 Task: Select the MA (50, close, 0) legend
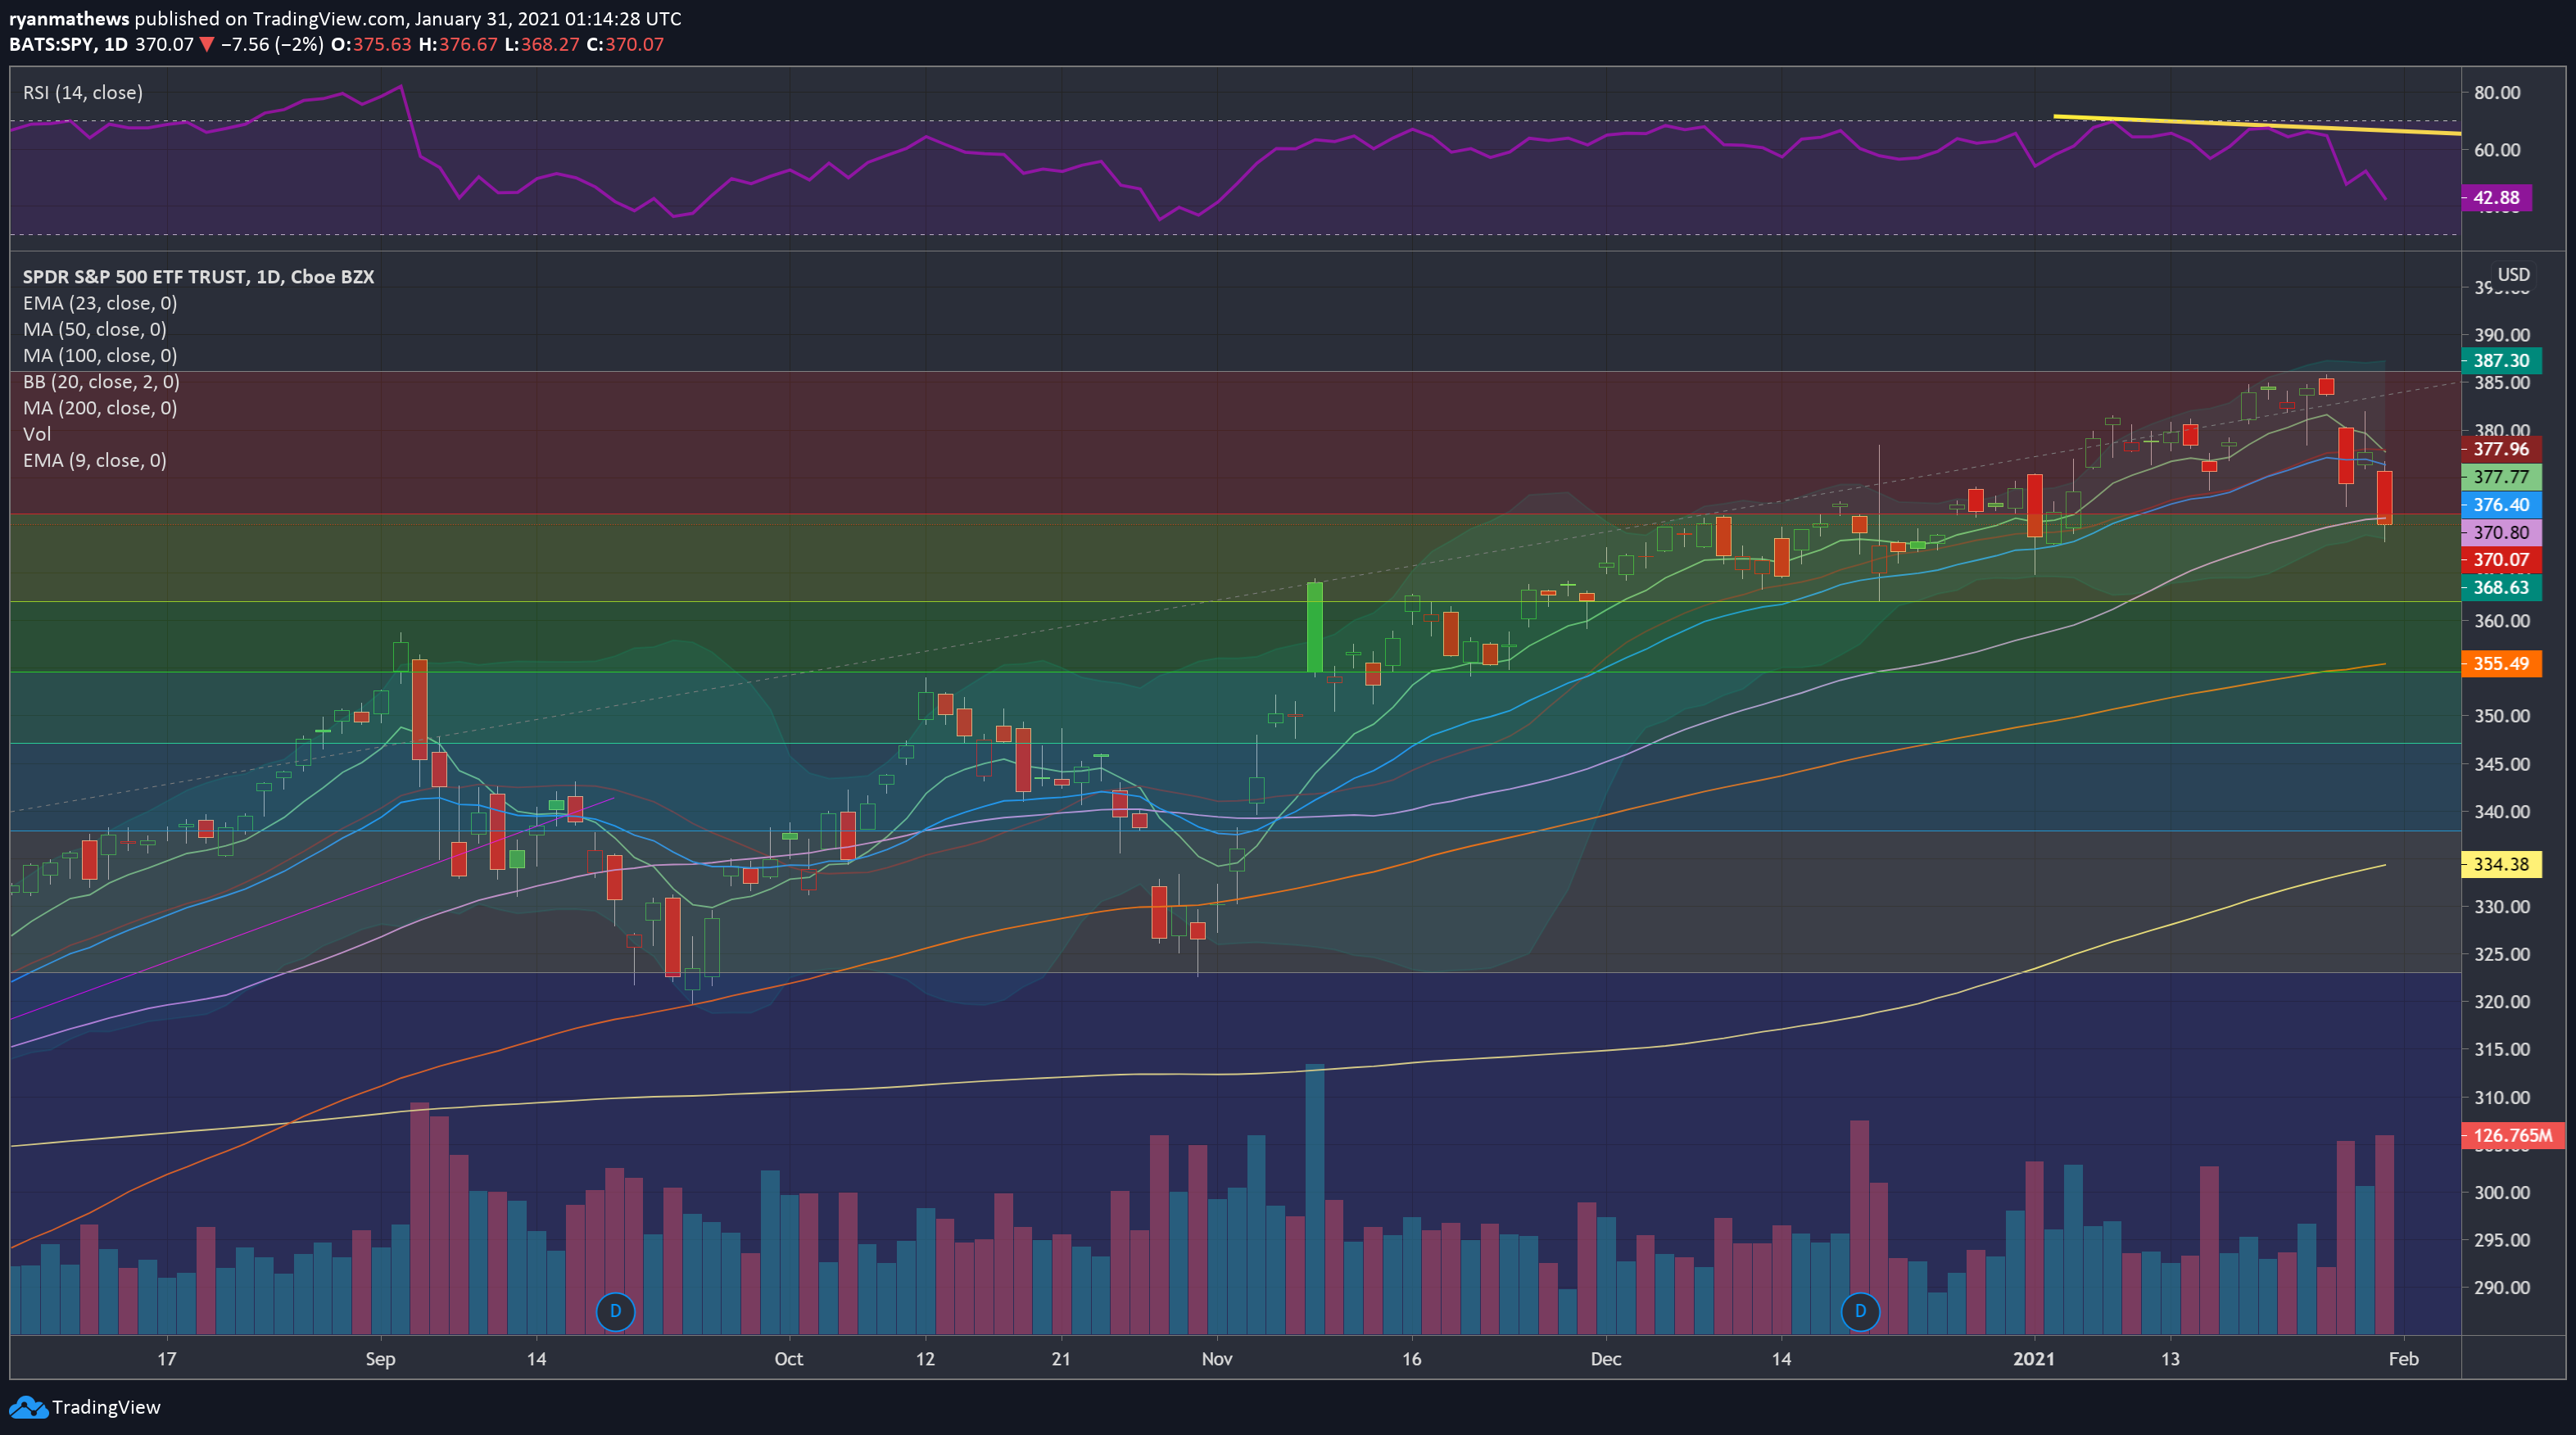point(95,329)
